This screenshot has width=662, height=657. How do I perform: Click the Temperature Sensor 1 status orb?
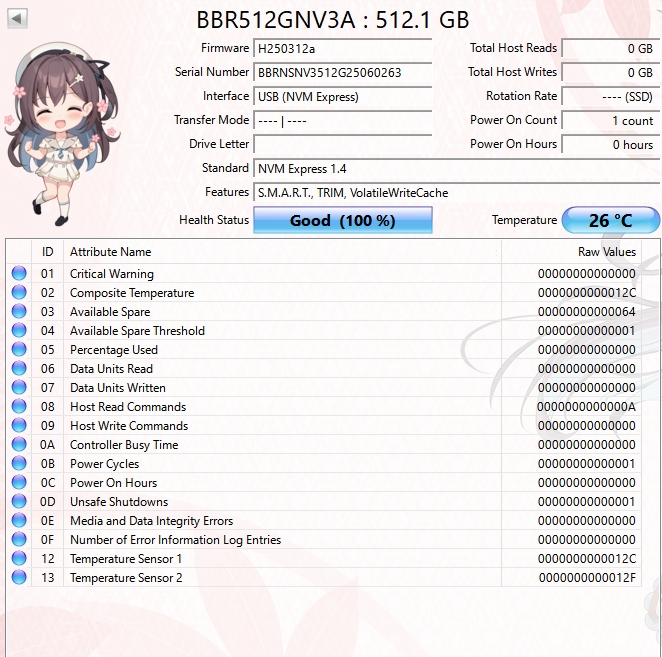(19, 558)
